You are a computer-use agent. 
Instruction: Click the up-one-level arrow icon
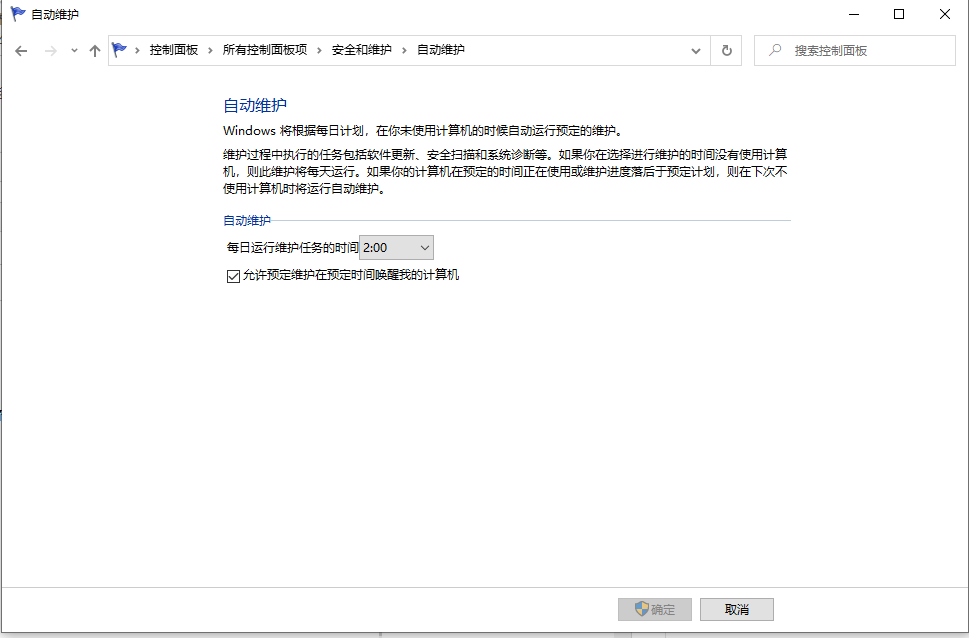click(93, 49)
